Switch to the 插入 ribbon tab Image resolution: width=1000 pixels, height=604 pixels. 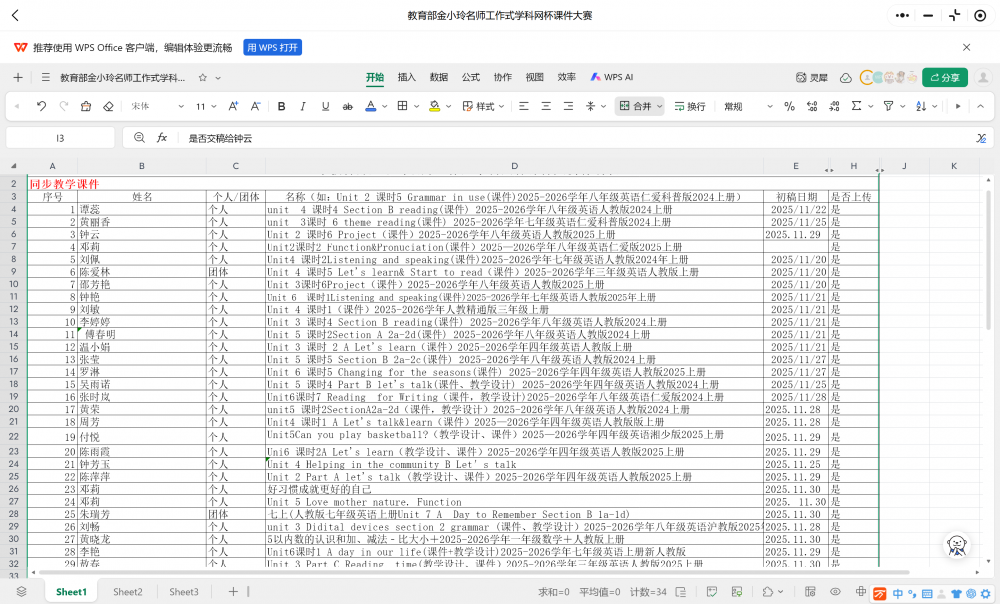407,76
